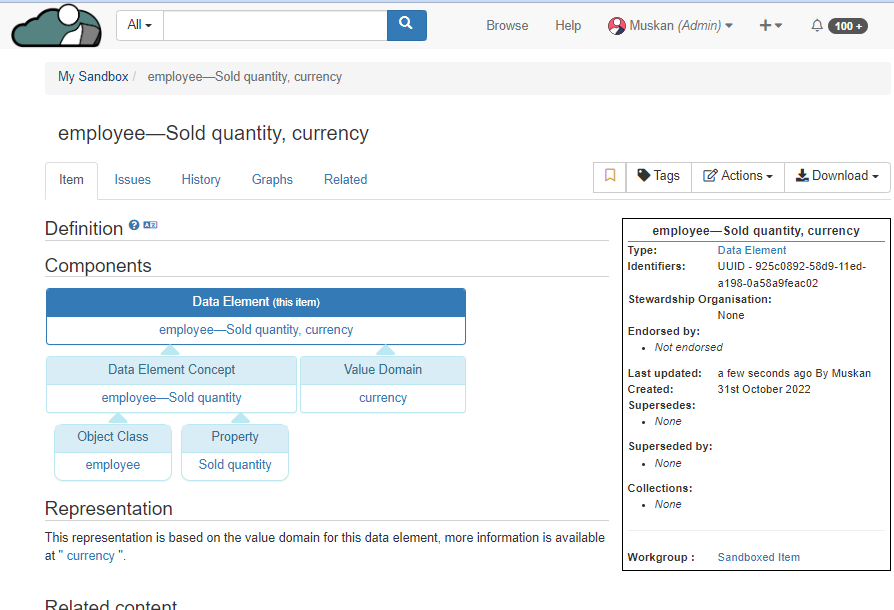Click in the search input field

pyautogui.click(x=275, y=25)
